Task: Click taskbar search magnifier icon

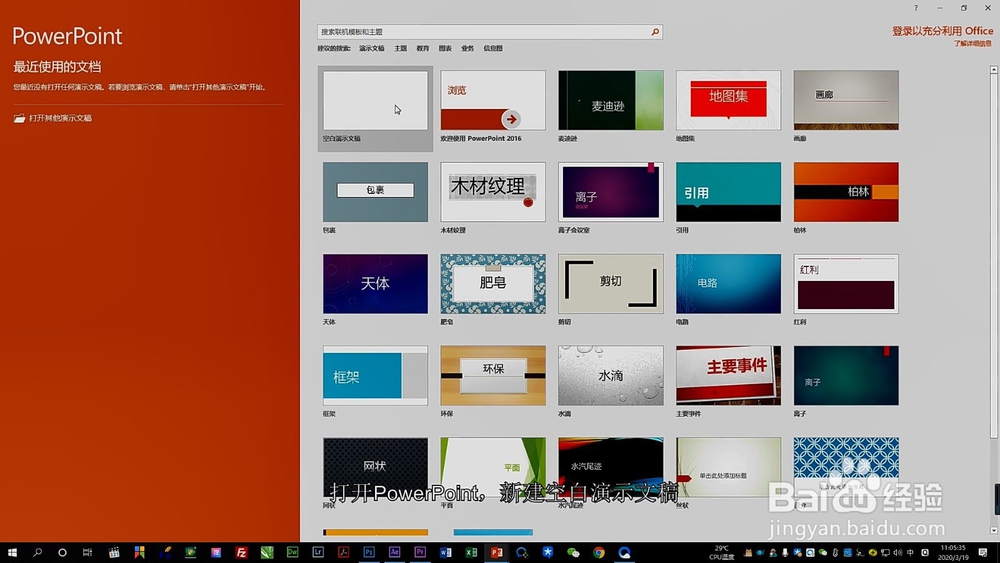Action: pyautogui.click(x=38, y=553)
